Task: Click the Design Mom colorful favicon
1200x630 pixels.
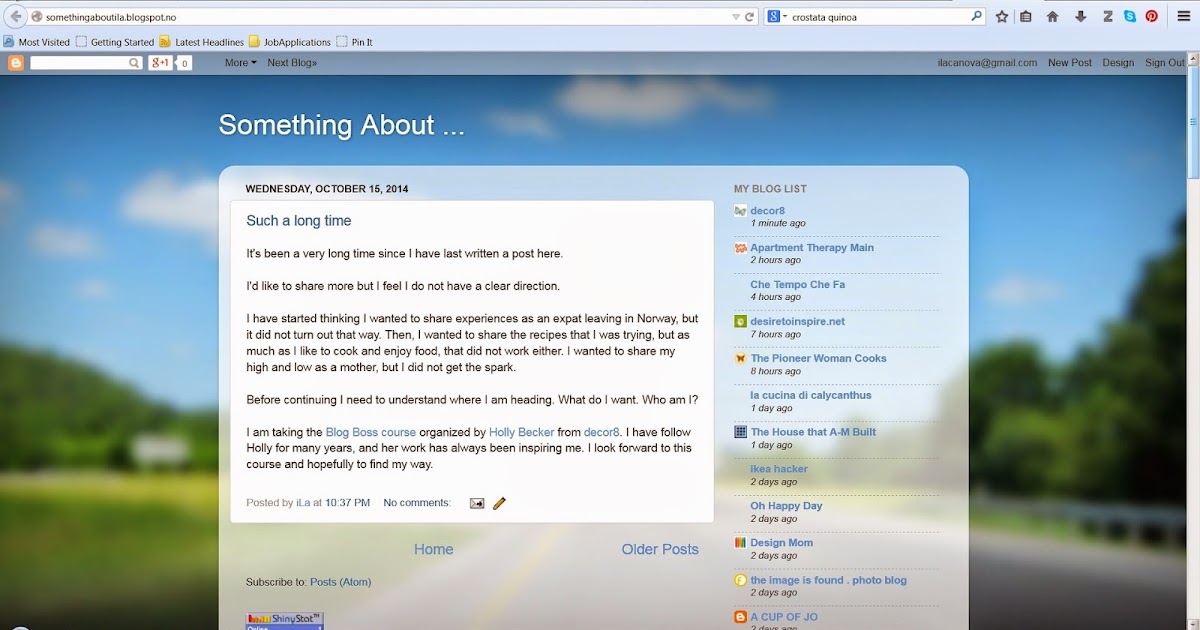Action: coord(740,544)
